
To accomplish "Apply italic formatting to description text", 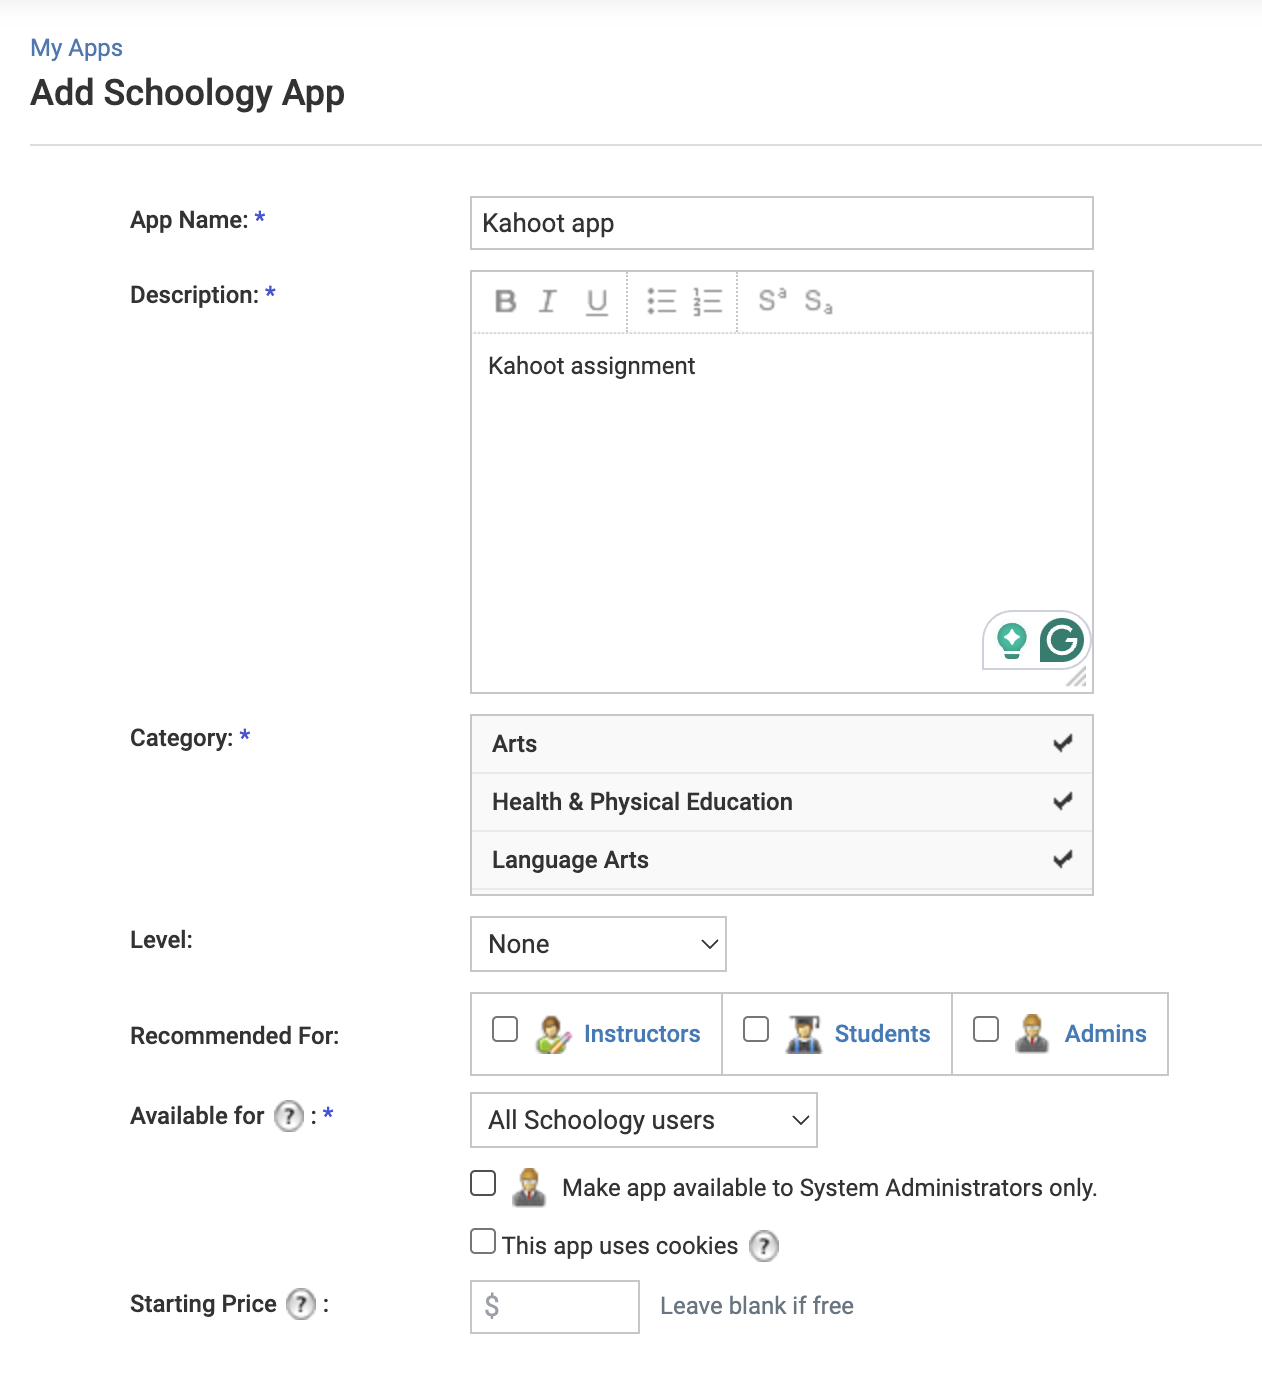I will (548, 302).
